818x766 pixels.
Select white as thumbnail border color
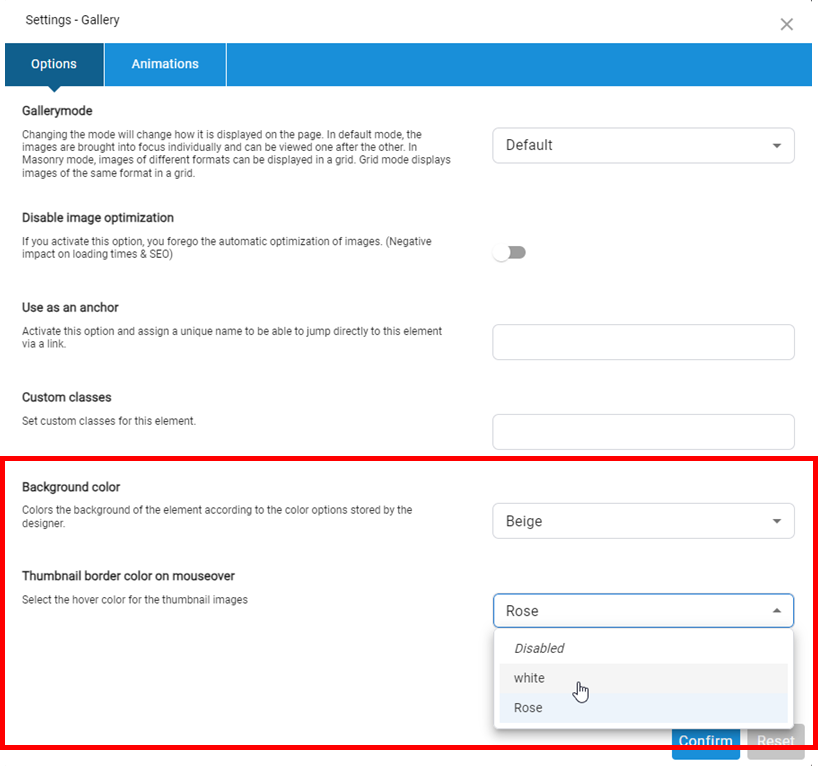coord(530,678)
